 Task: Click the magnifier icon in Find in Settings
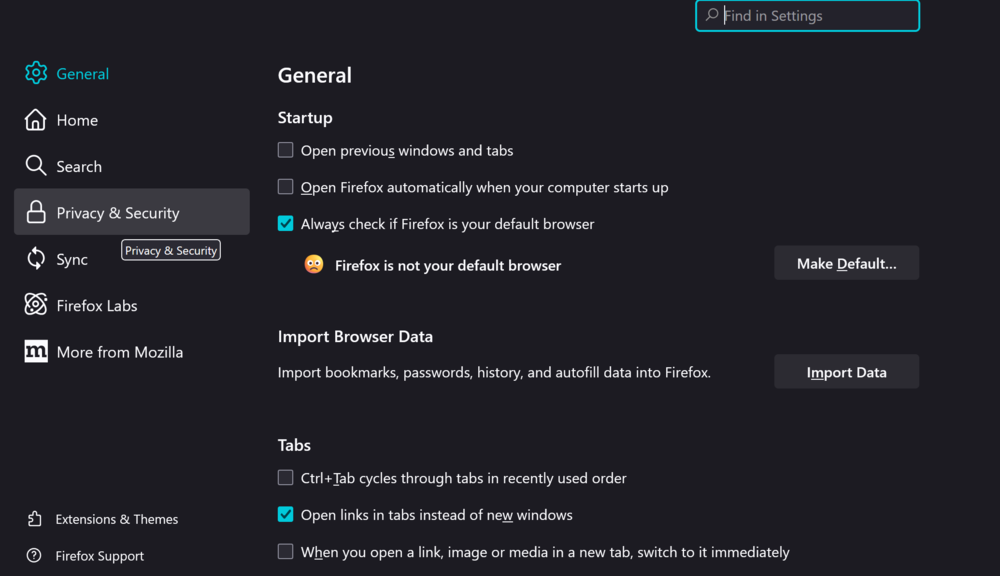point(712,15)
